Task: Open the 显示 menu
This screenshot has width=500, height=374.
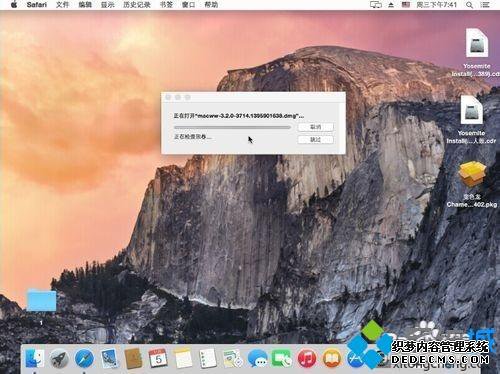Action: click(108, 5)
